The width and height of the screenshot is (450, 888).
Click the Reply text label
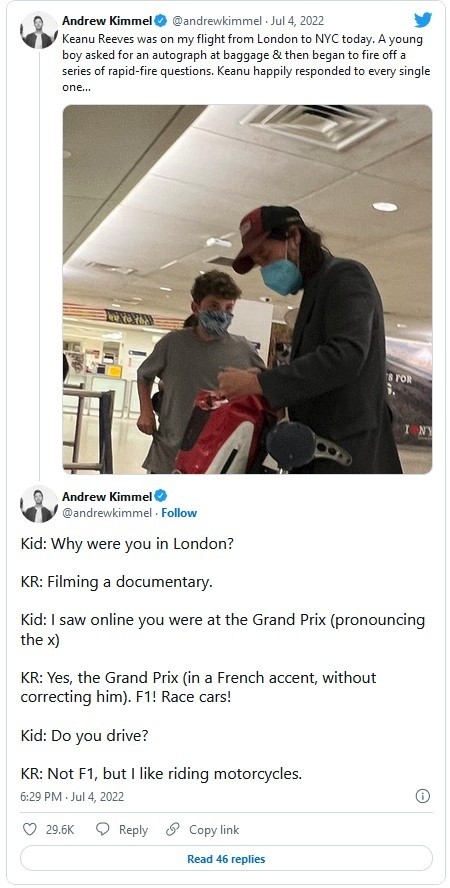133,830
